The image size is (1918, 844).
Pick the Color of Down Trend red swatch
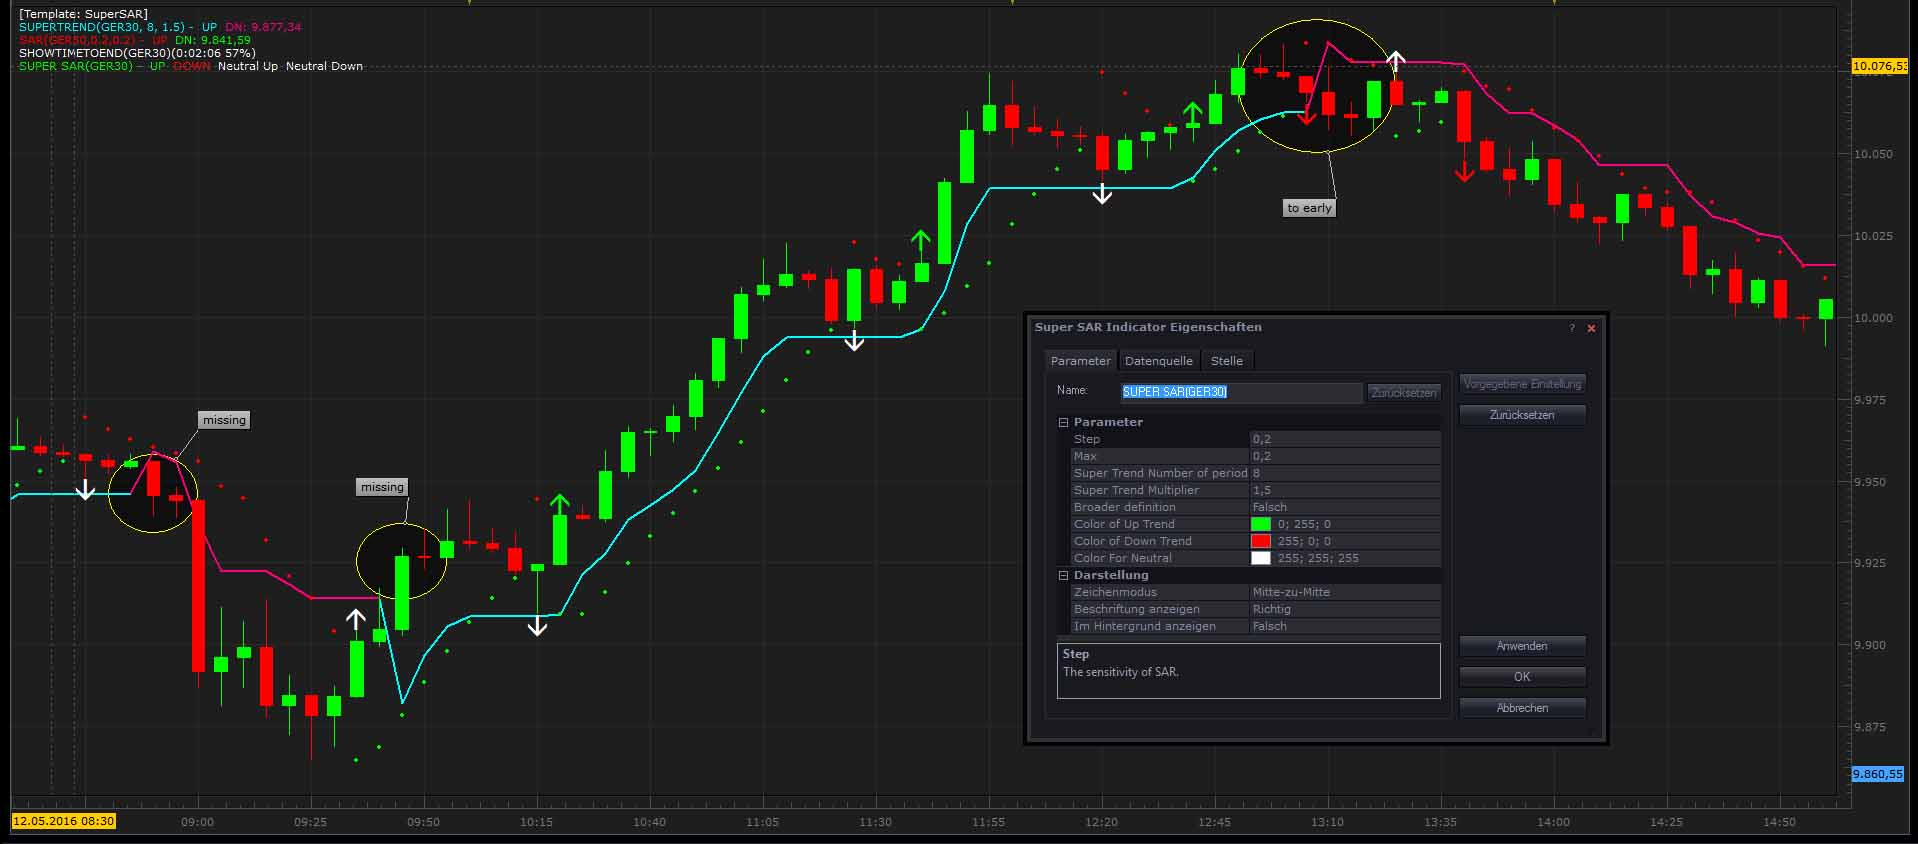[1261, 541]
